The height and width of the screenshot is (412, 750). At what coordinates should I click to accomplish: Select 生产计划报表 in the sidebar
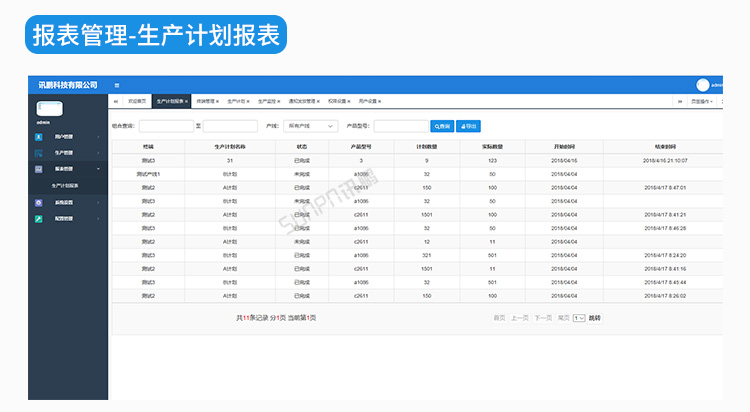[66, 186]
